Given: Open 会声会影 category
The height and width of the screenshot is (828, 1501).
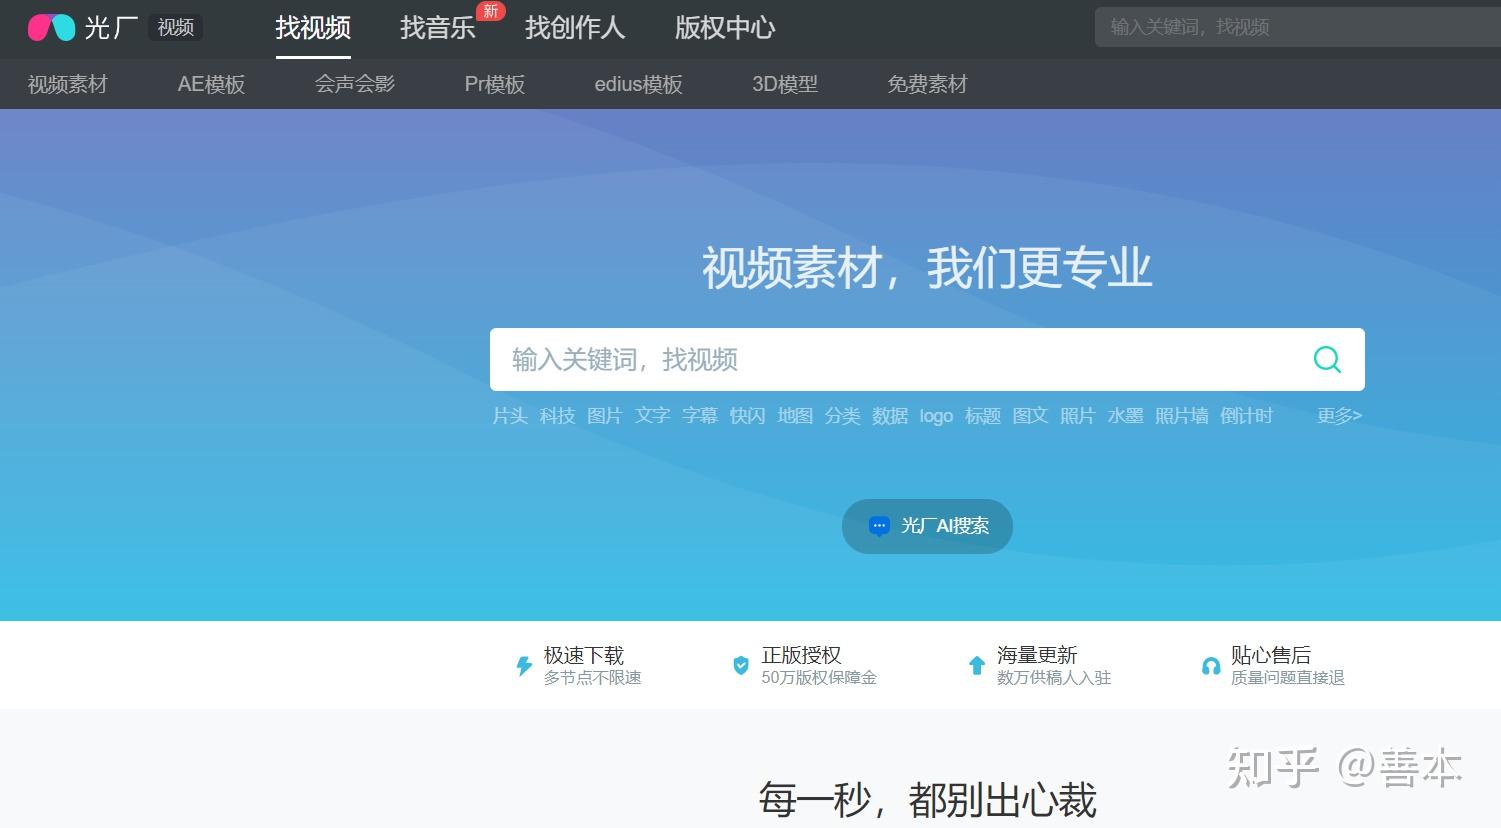Looking at the screenshot, I should coord(355,84).
